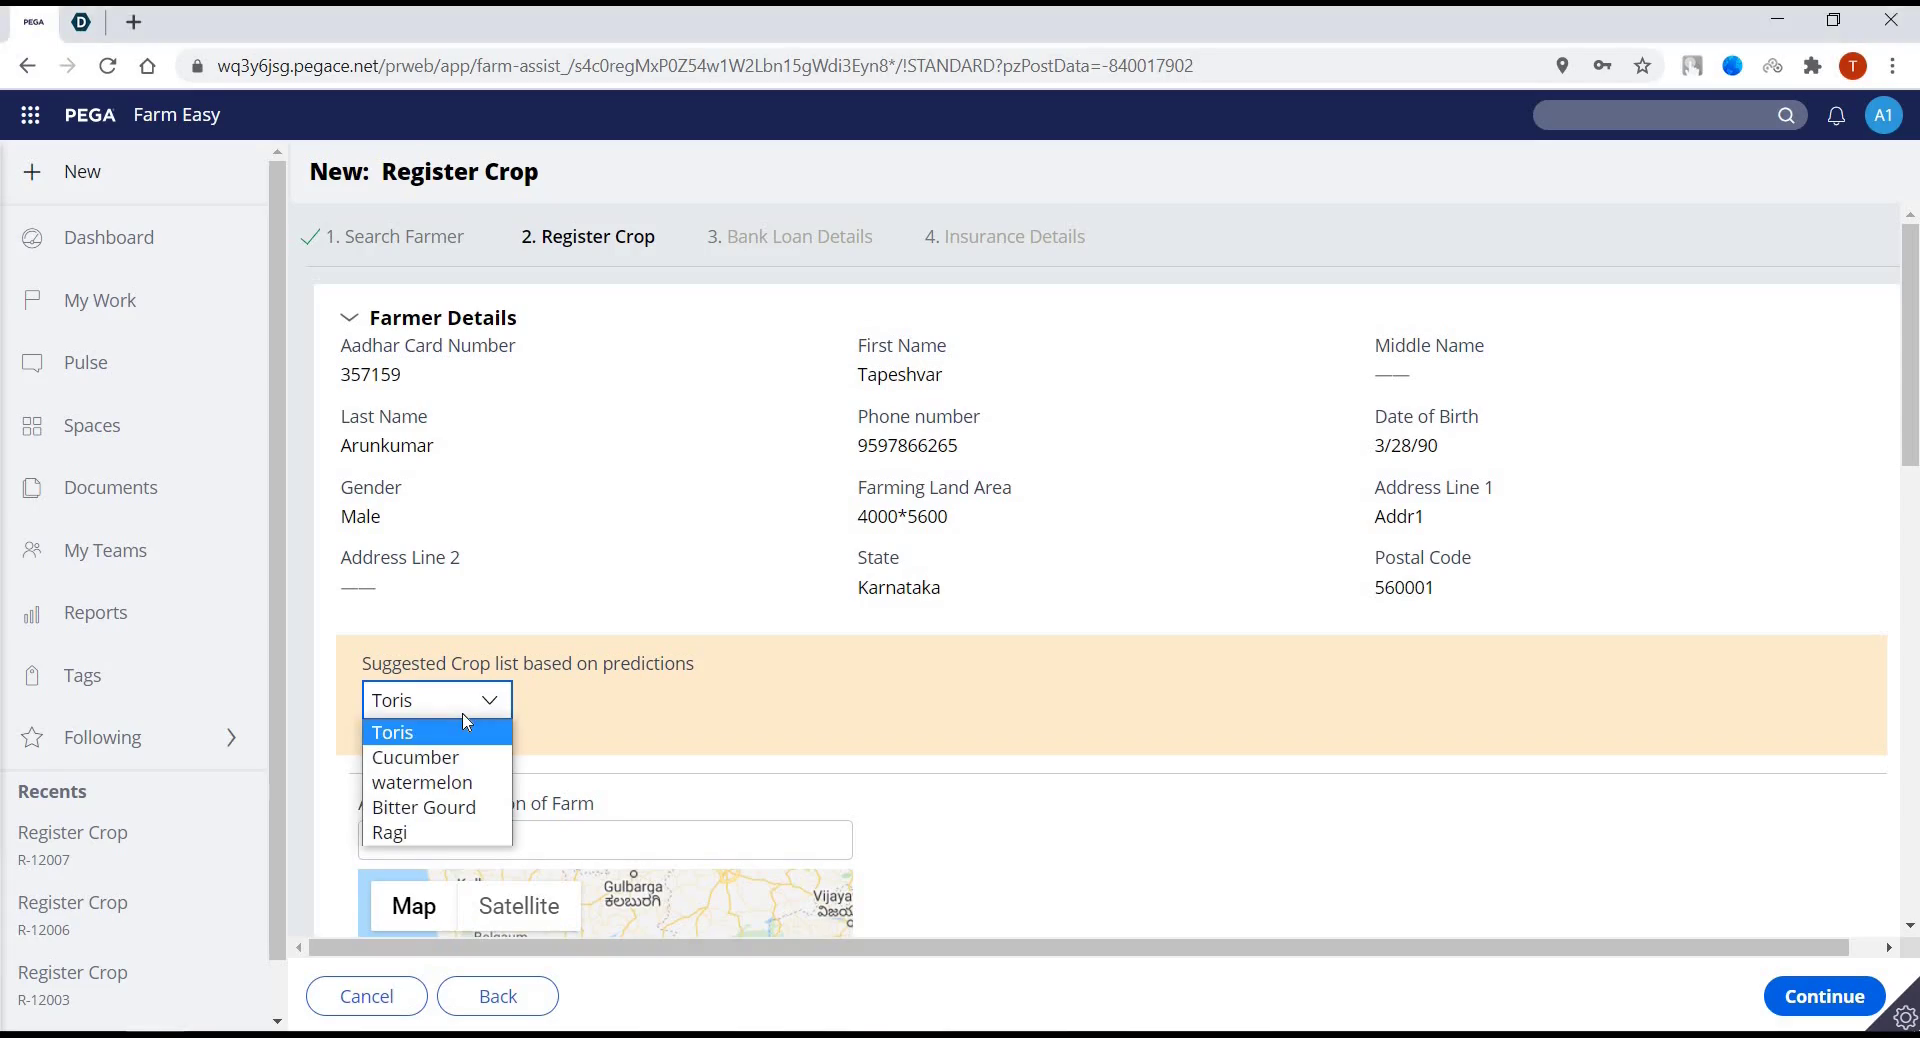Screen dimensions: 1920x1038
Task: Reload the page with browser refresh icon
Action: pyautogui.click(x=108, y=66)
